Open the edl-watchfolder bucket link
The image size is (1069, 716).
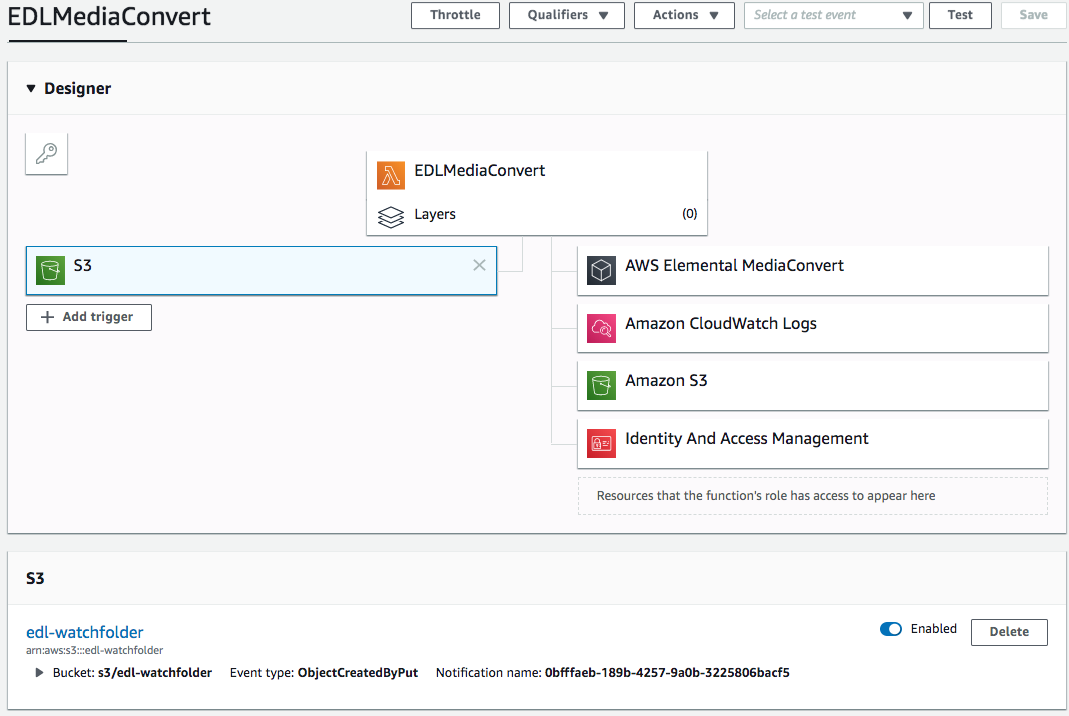(x=85, y=632)
